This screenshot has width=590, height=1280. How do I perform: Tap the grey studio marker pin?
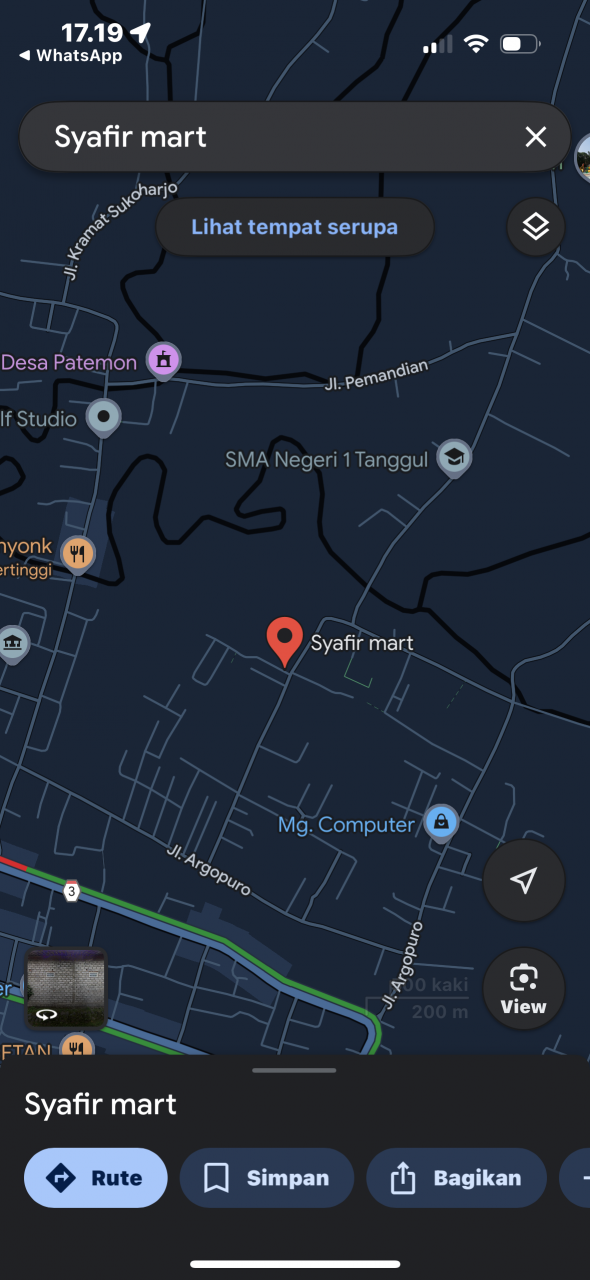[x=103, y=417]
